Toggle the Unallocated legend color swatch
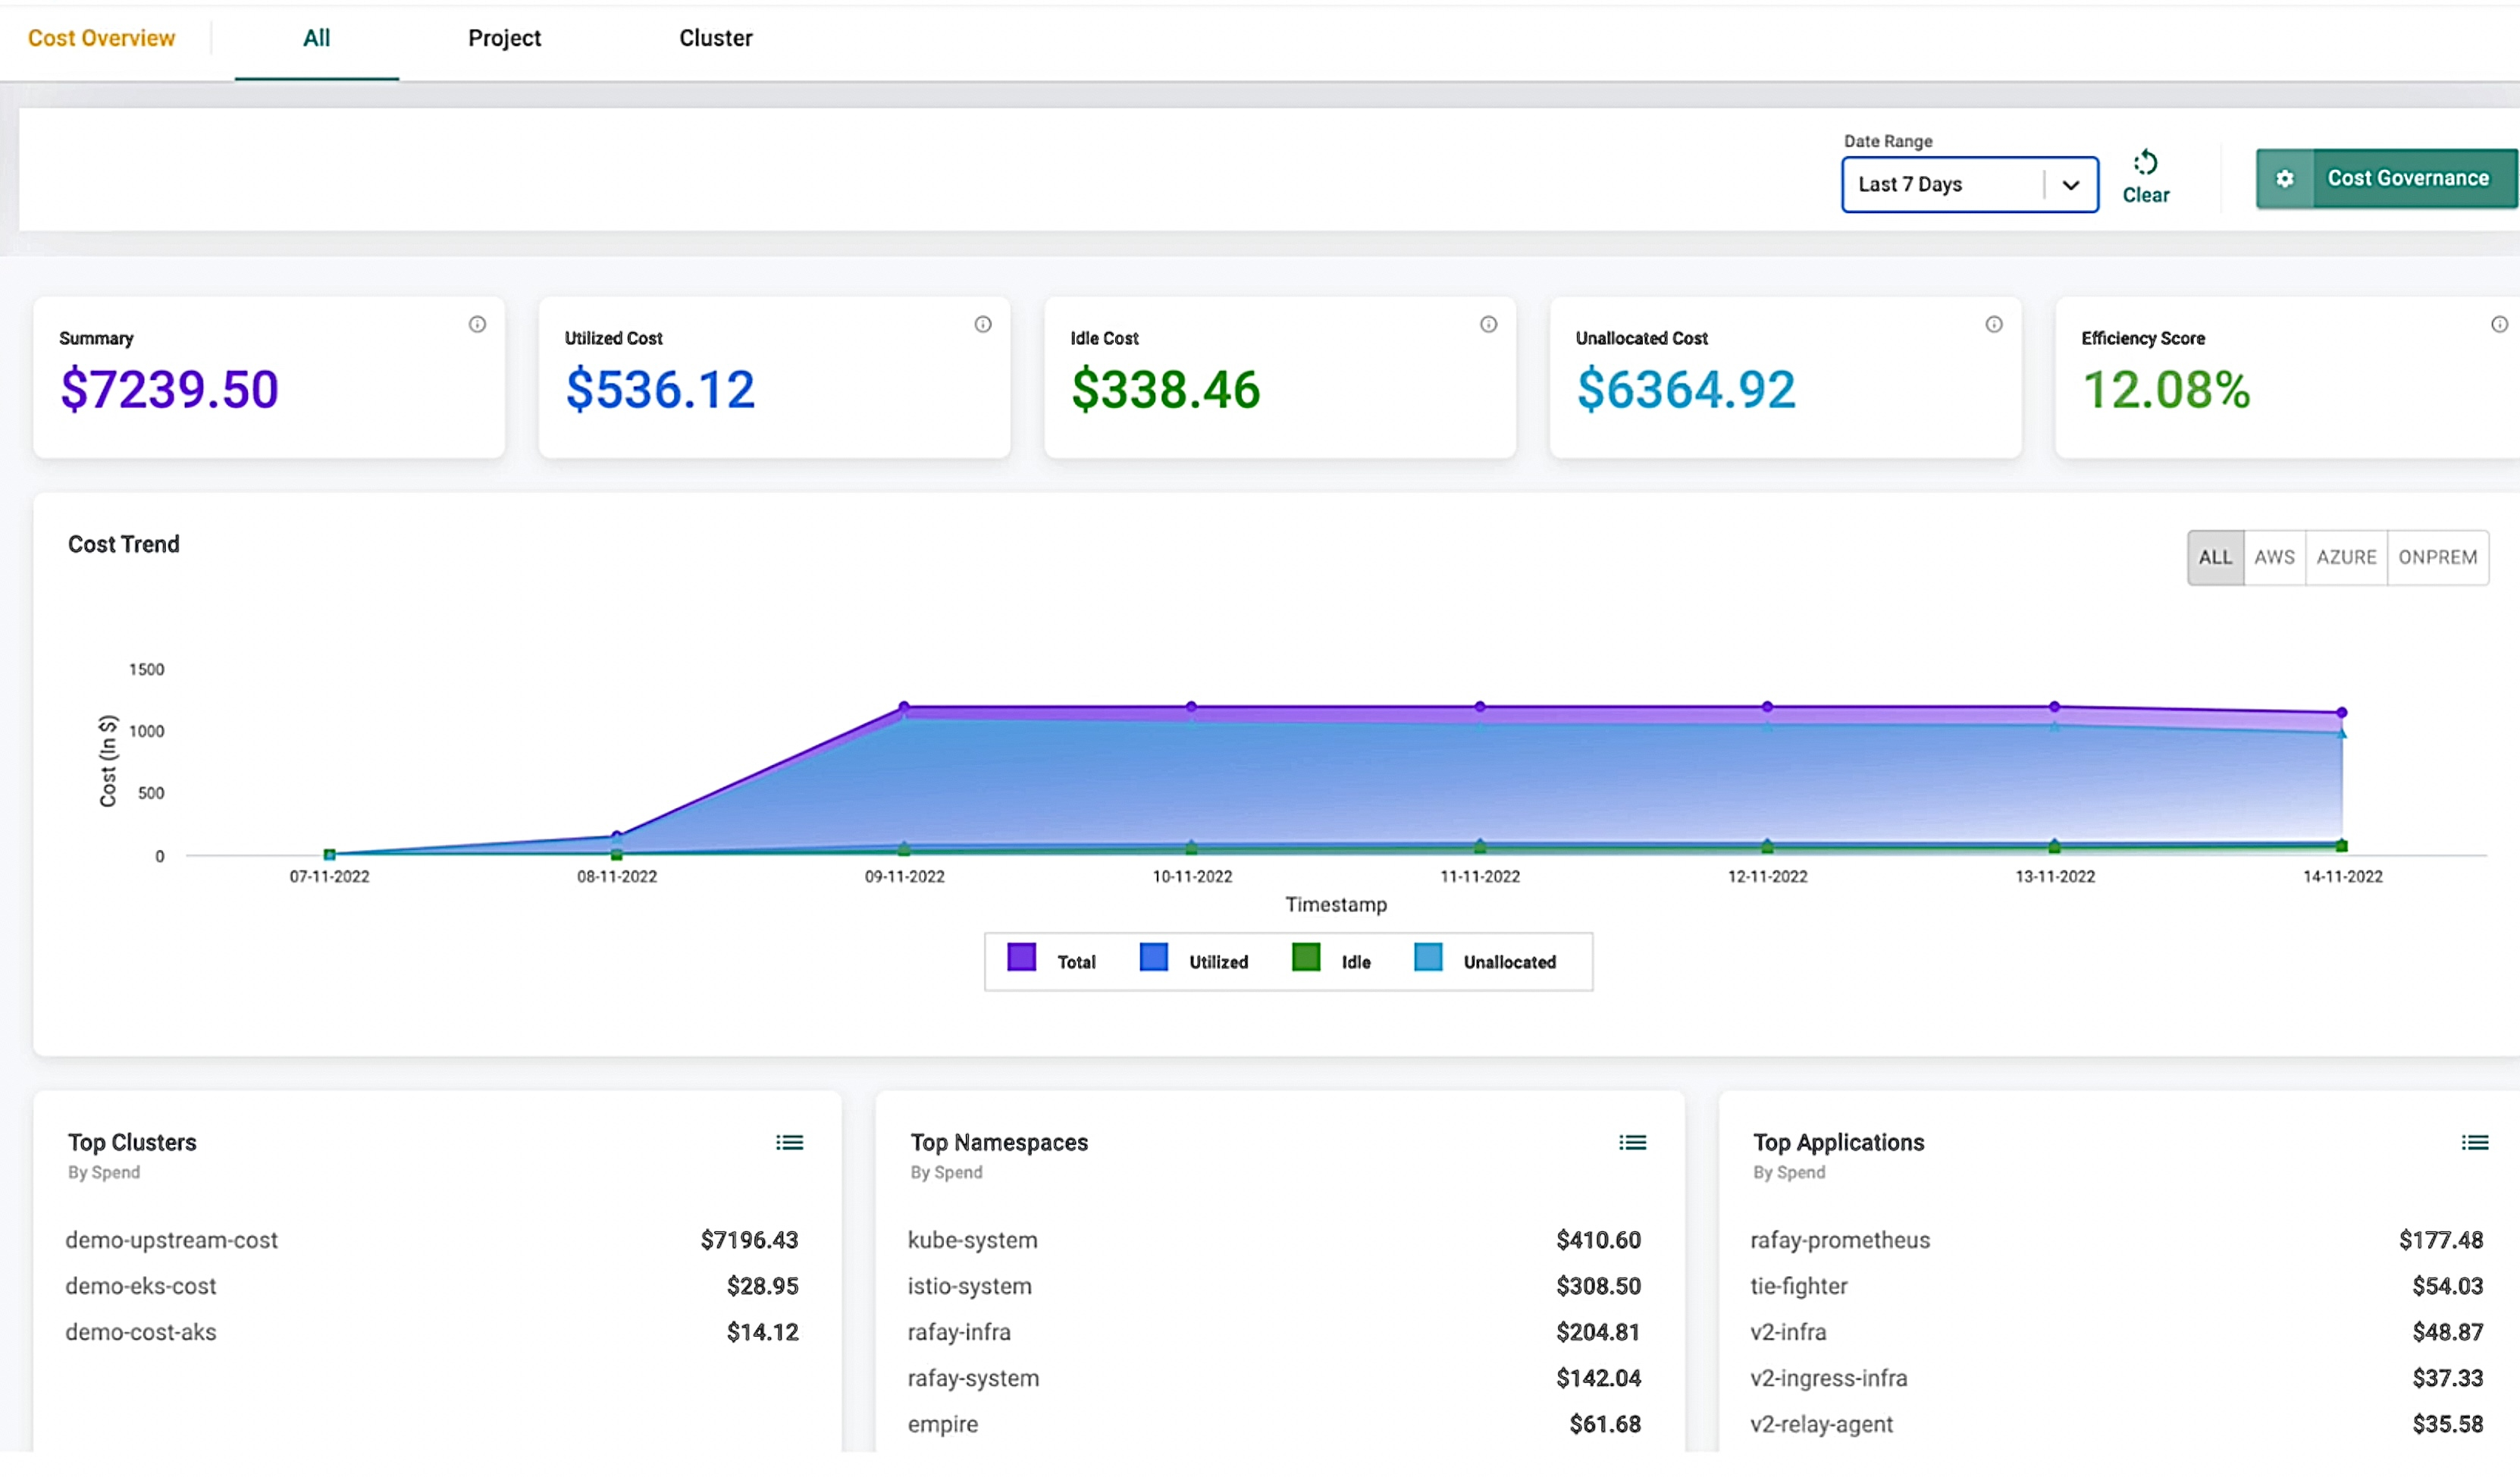This screenshot has width=2520, height=1477. [x=1428, y=957]
